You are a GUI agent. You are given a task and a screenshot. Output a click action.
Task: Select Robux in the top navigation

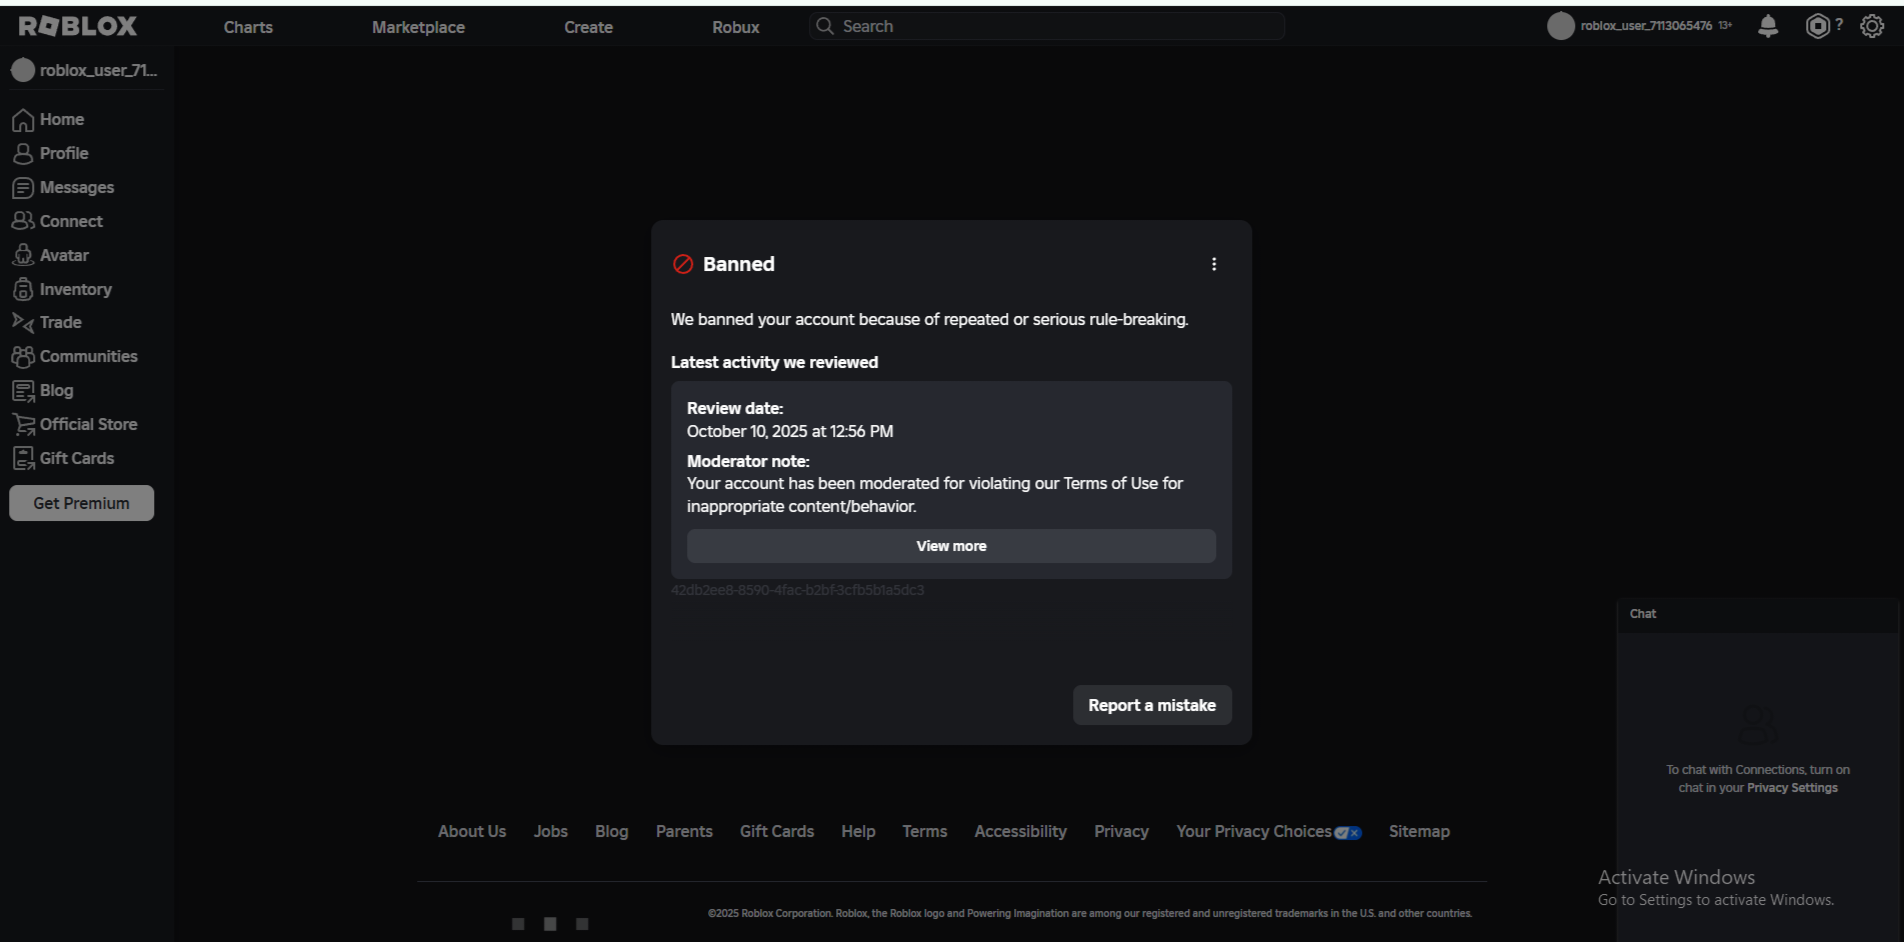click(x=736, y=27)
